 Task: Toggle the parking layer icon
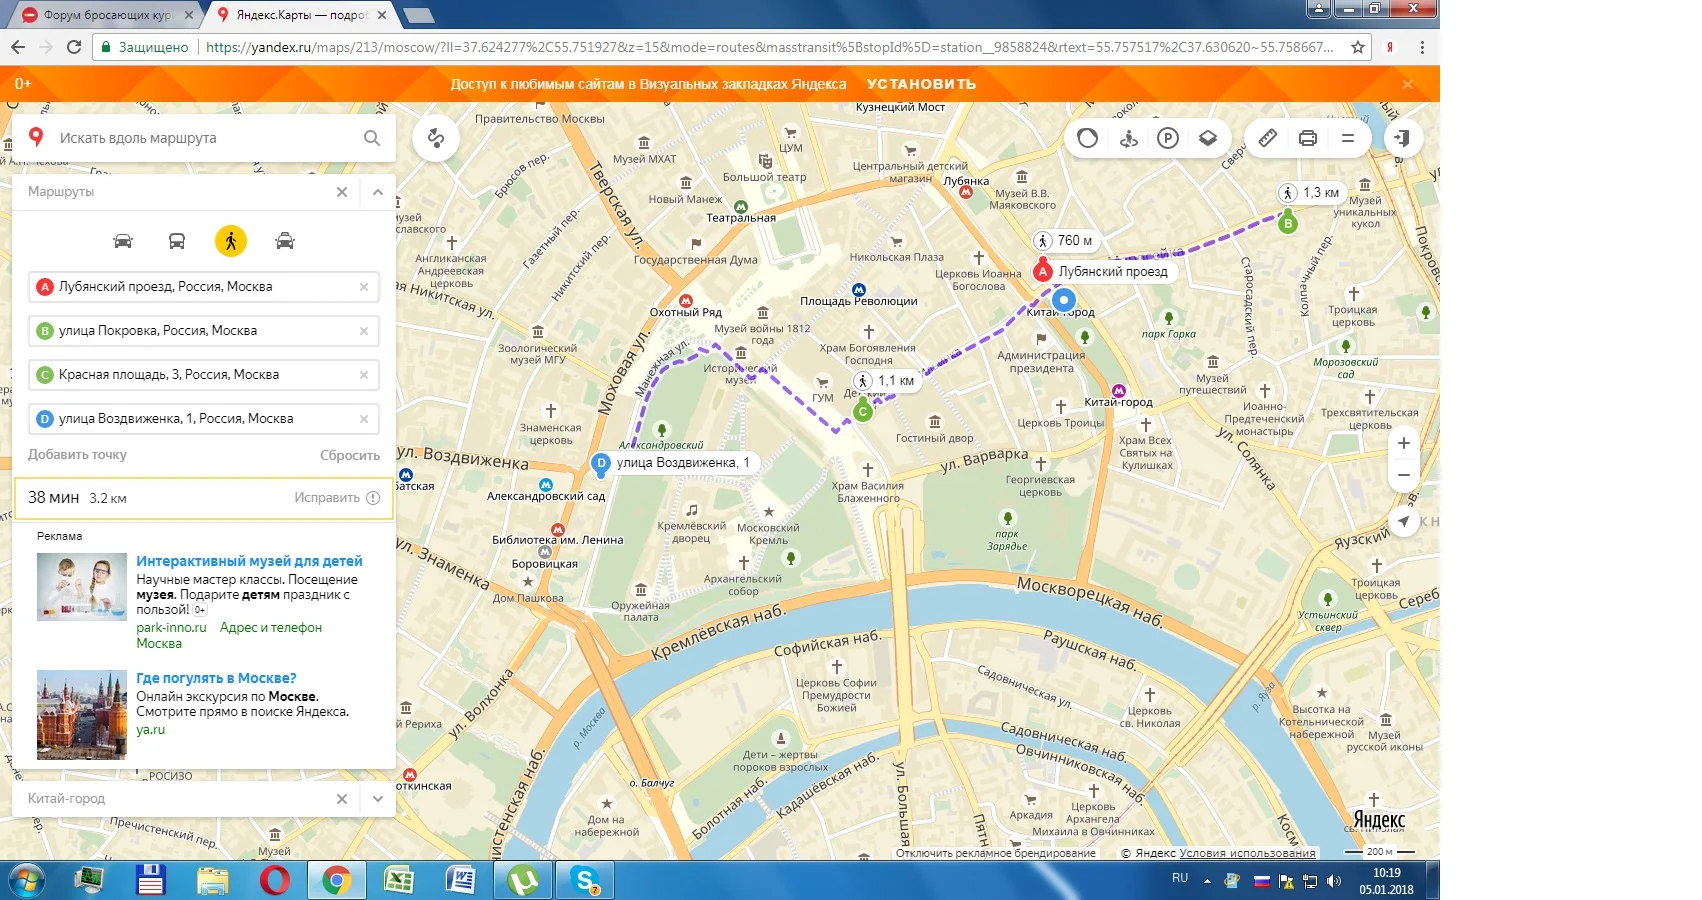tap(1168, 138)
